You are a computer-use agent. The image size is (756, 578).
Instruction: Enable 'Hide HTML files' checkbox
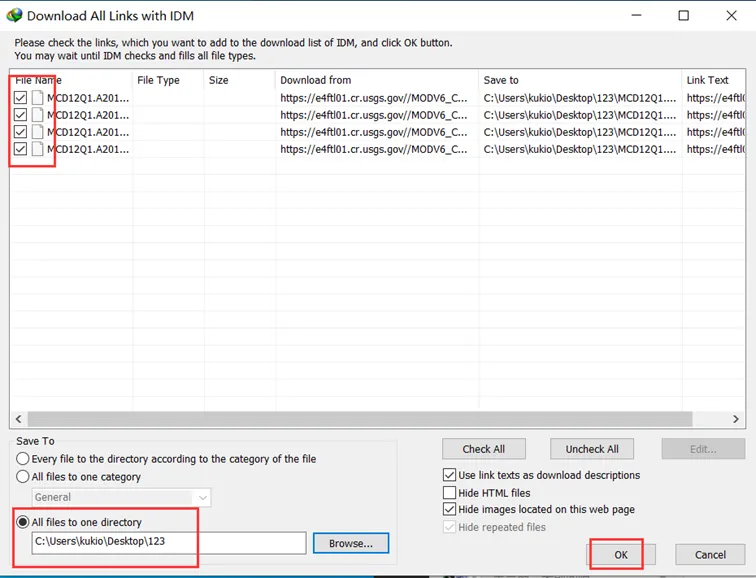point(449,493)
